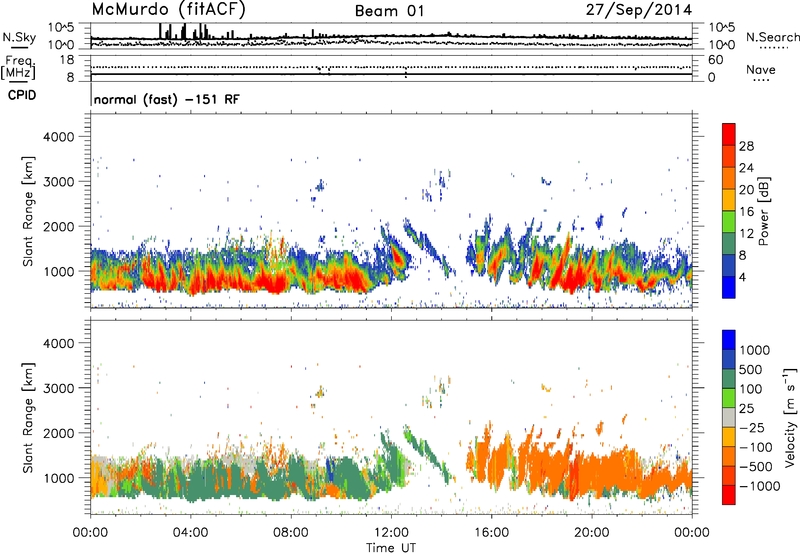The image size is (800, 554).
Task: Click the Time UT axis label
Action: [x=391, y=548]
